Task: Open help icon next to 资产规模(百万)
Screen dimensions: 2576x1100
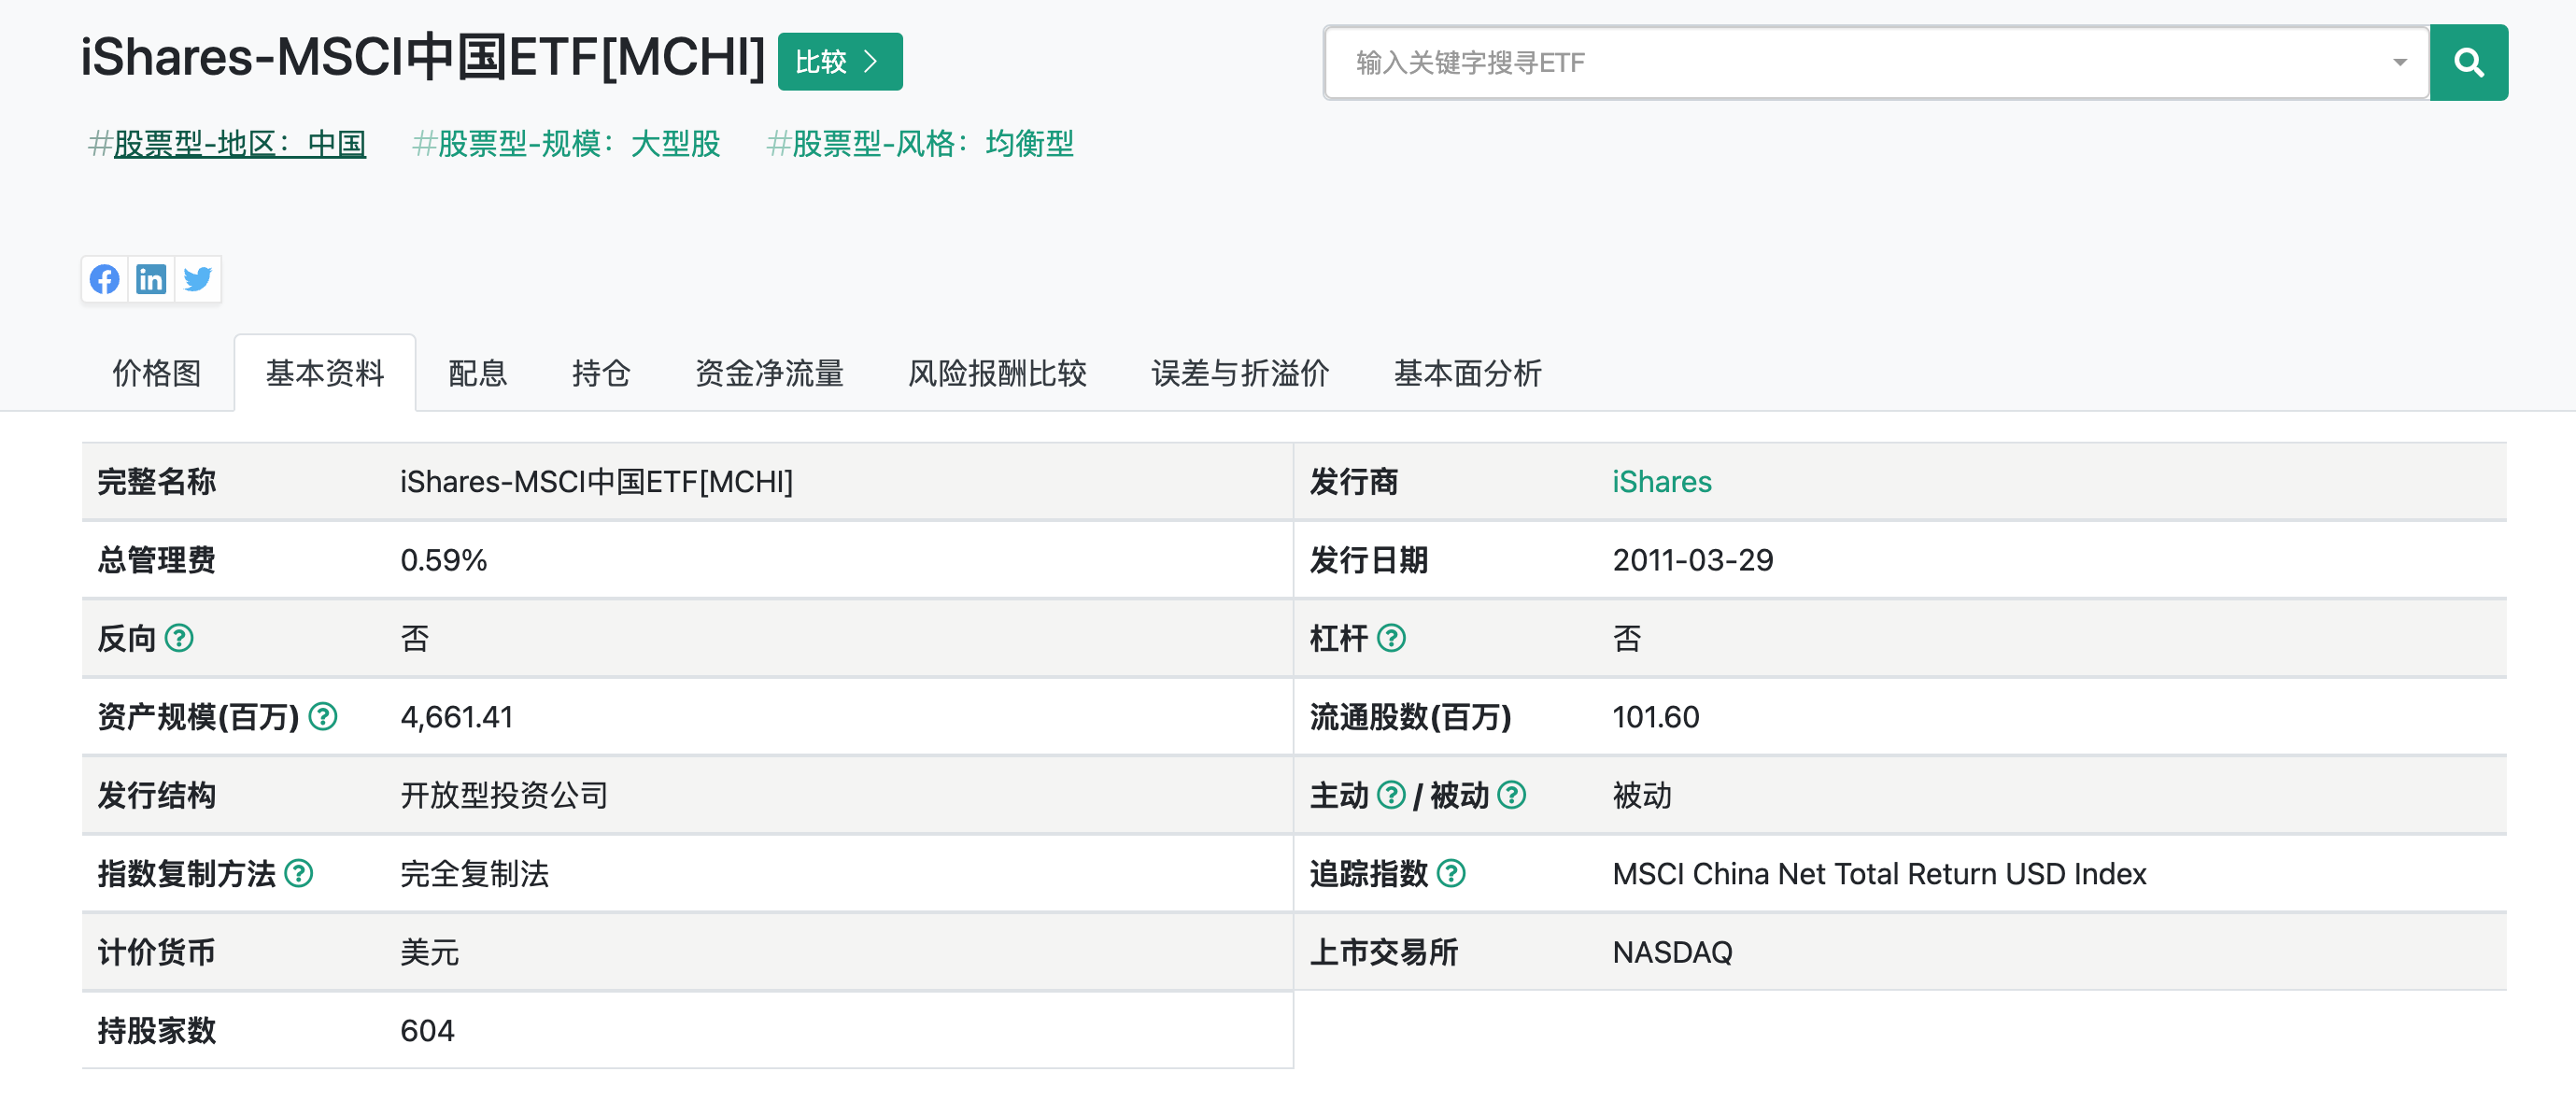Action: tap(323, 716)
